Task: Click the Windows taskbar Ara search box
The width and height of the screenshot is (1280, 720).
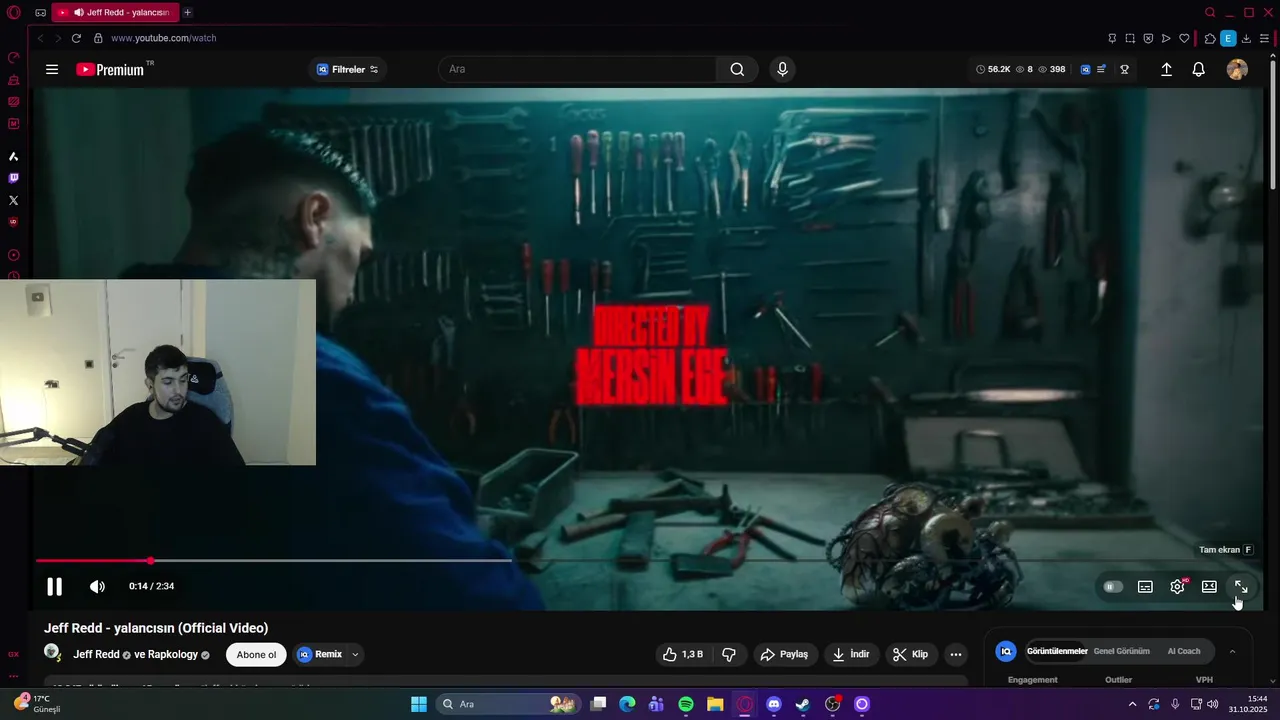Action: tap(508, 704)
